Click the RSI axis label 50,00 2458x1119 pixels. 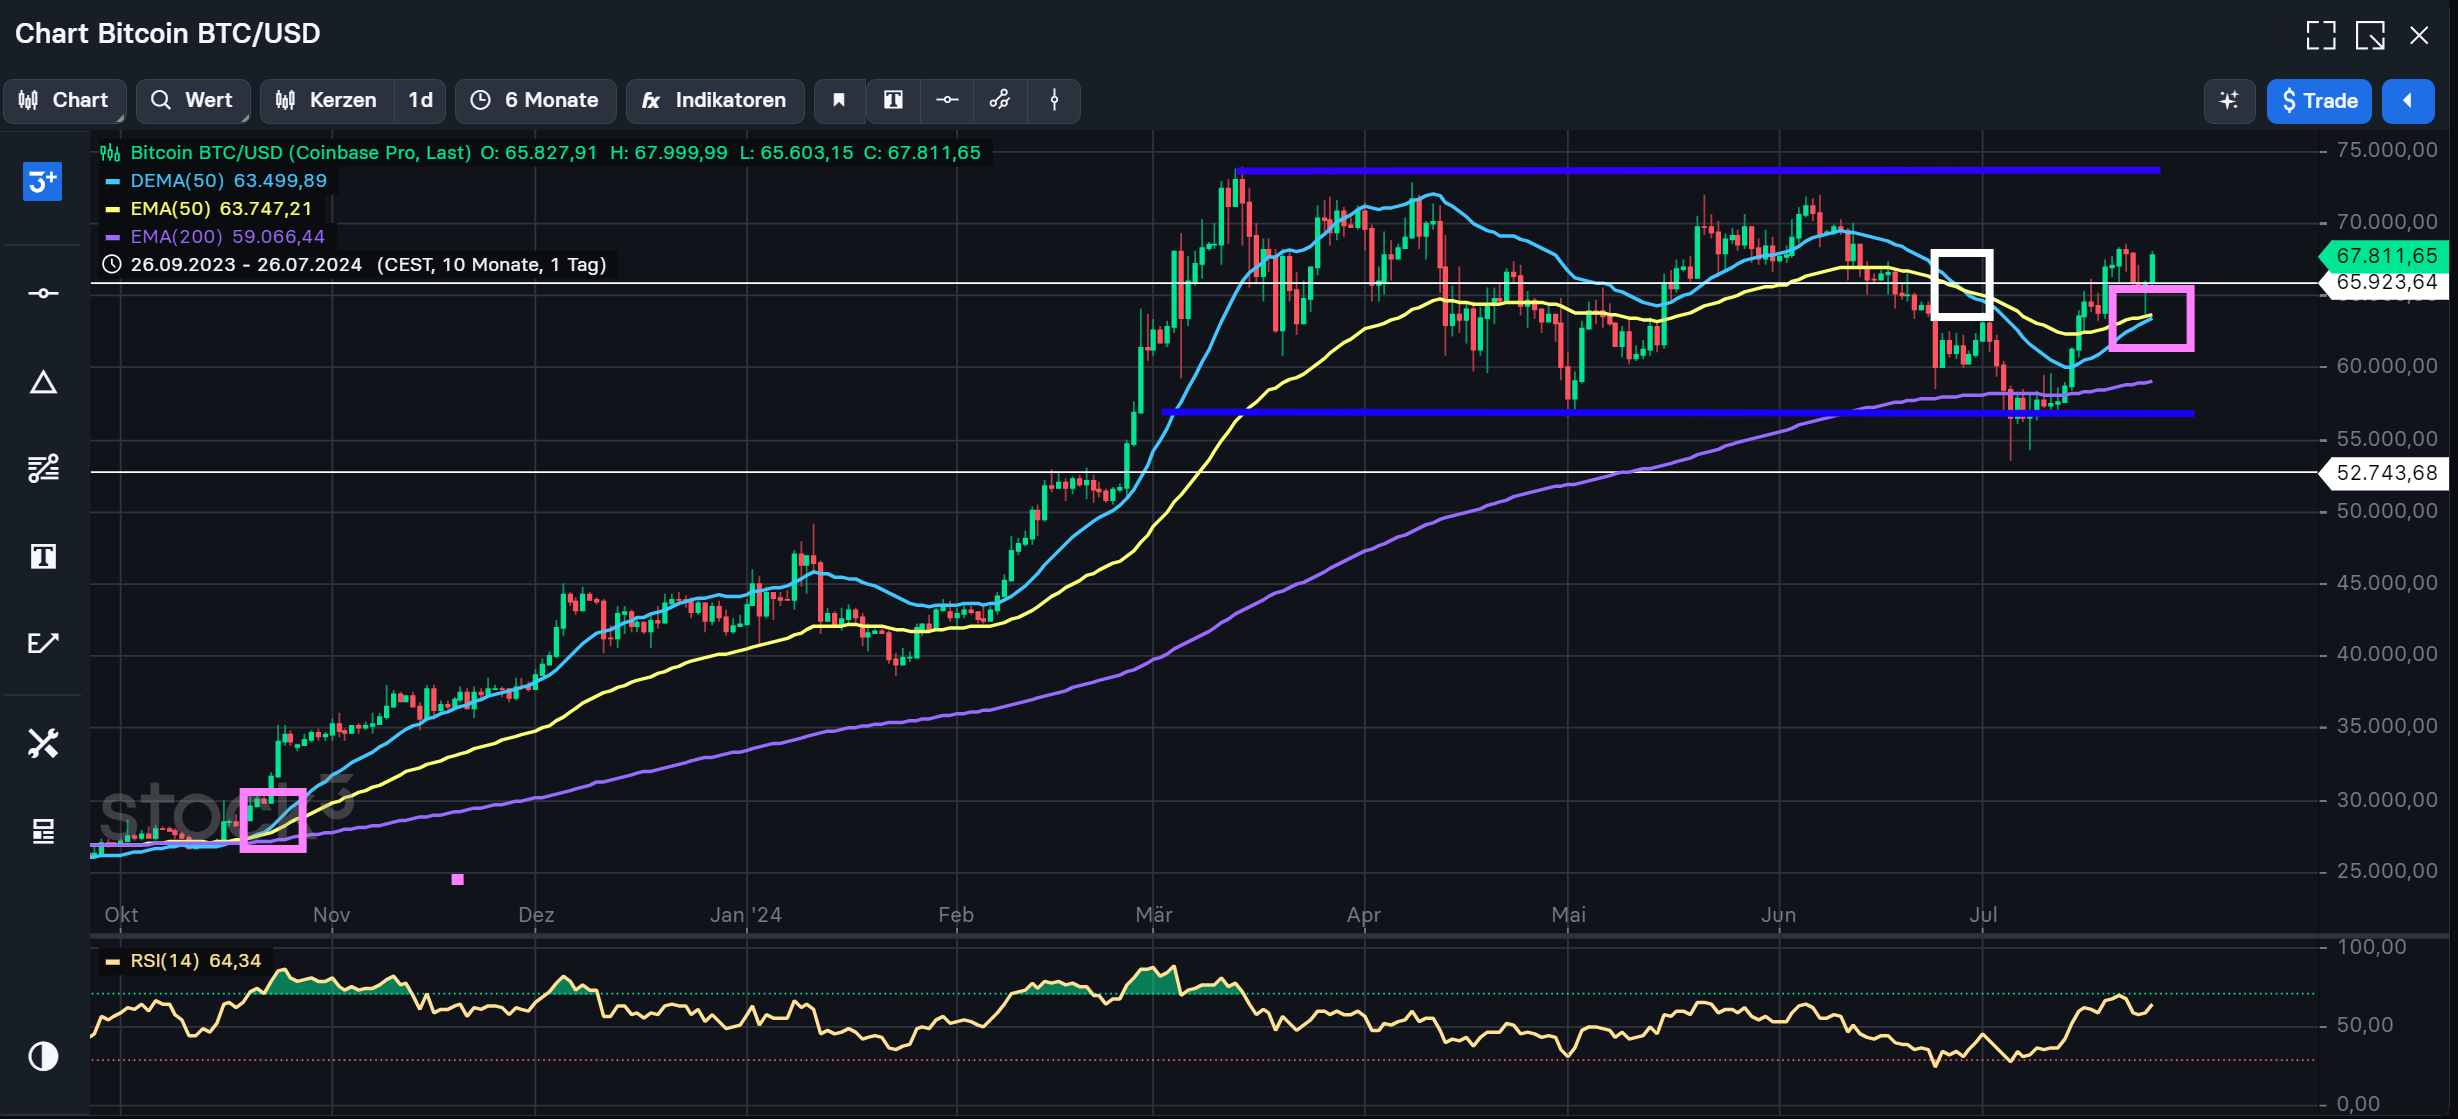[2365, 1025]
